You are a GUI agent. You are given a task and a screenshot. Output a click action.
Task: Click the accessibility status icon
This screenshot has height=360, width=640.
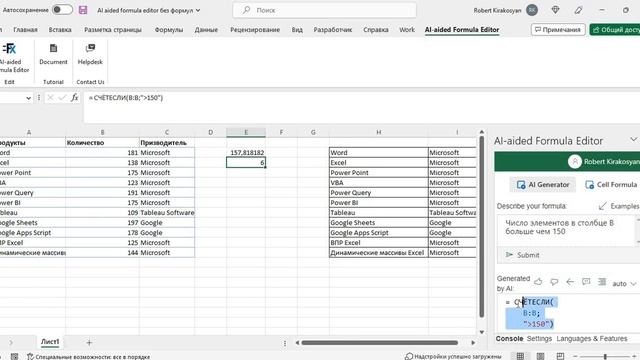(x=30, y=356)
